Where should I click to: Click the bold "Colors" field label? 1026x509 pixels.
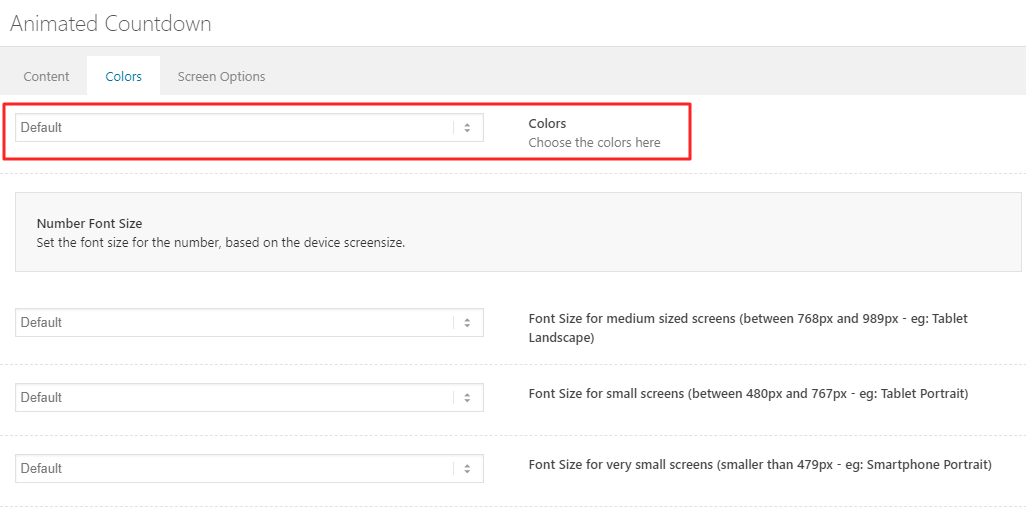pyautogui.click(x=547, y=124)
